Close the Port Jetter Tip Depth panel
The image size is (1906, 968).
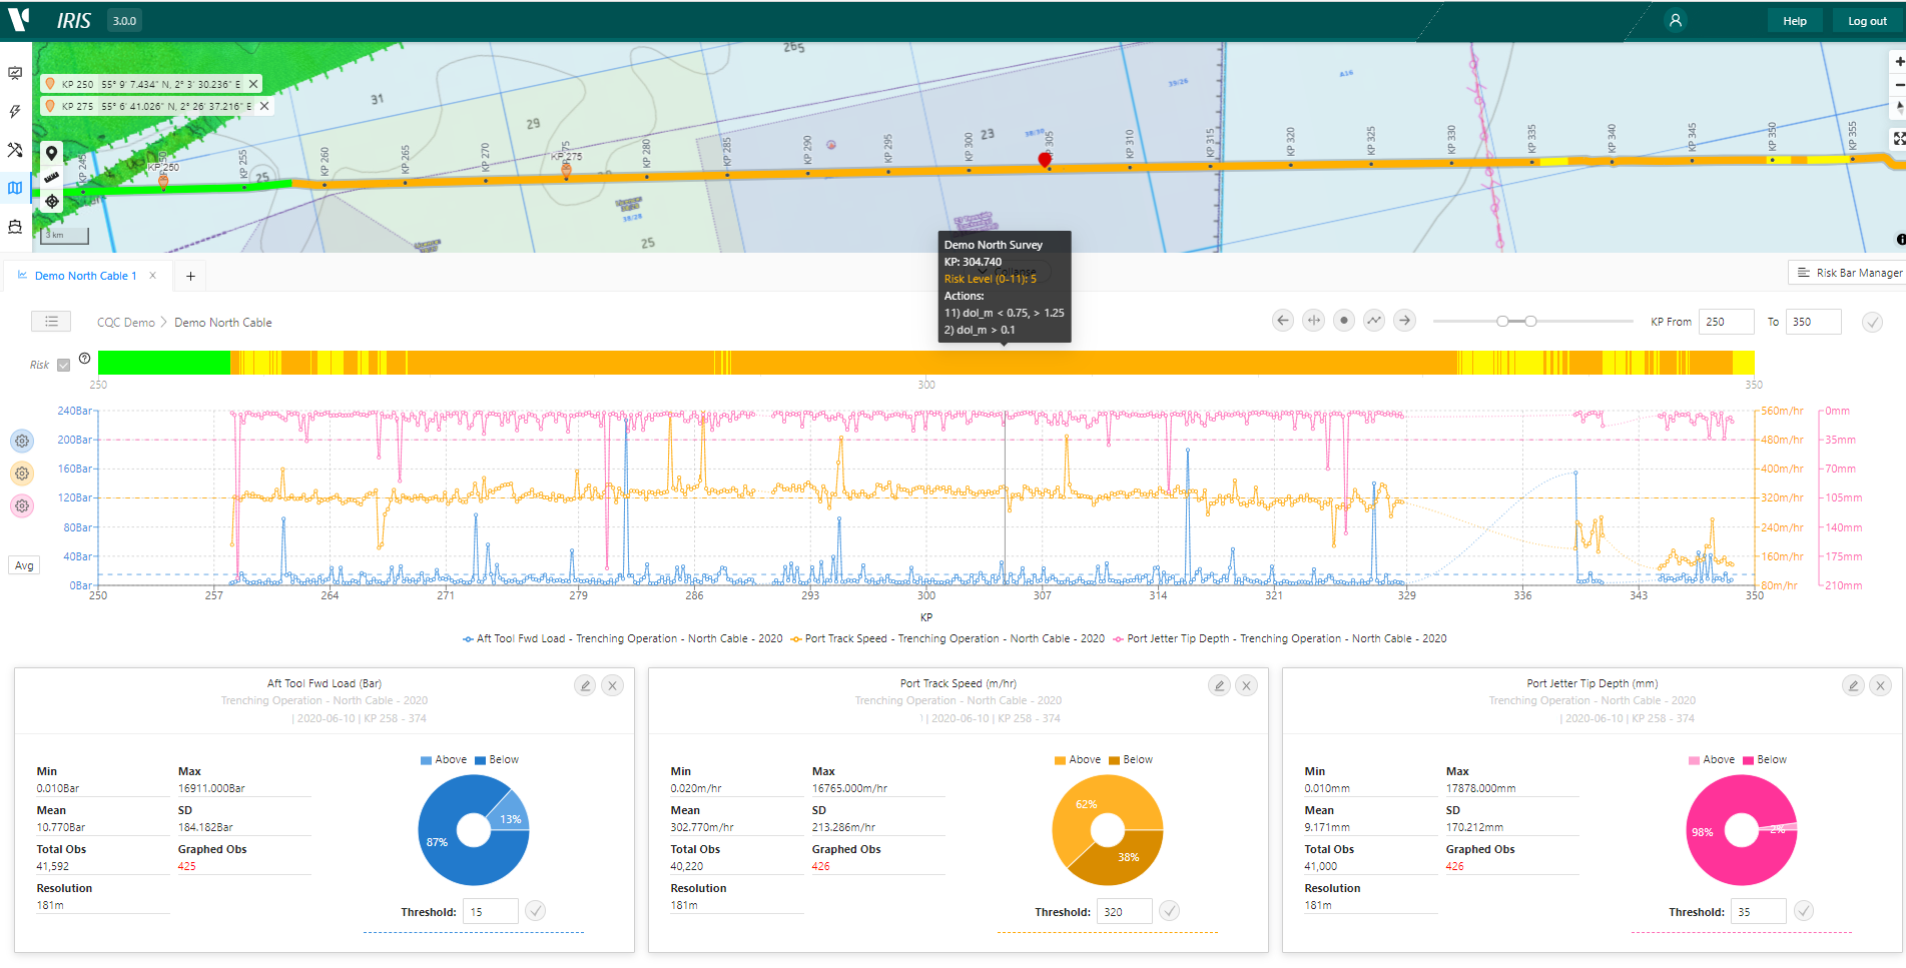pos(1881,685)
